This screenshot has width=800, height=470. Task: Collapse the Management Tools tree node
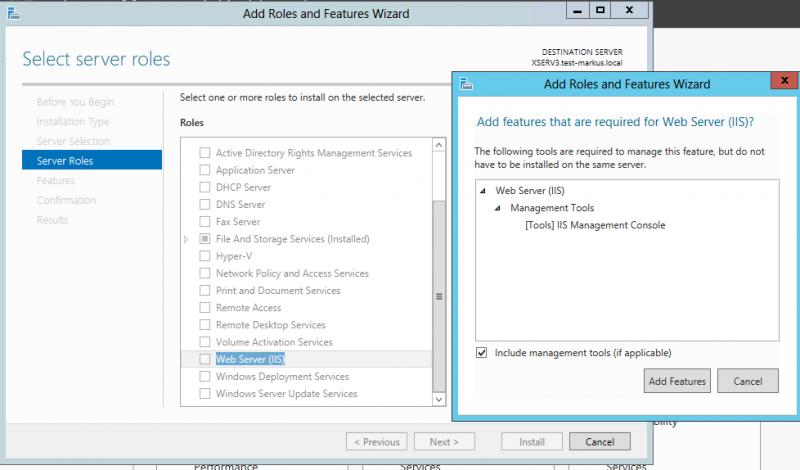click(x=500, y=208)
